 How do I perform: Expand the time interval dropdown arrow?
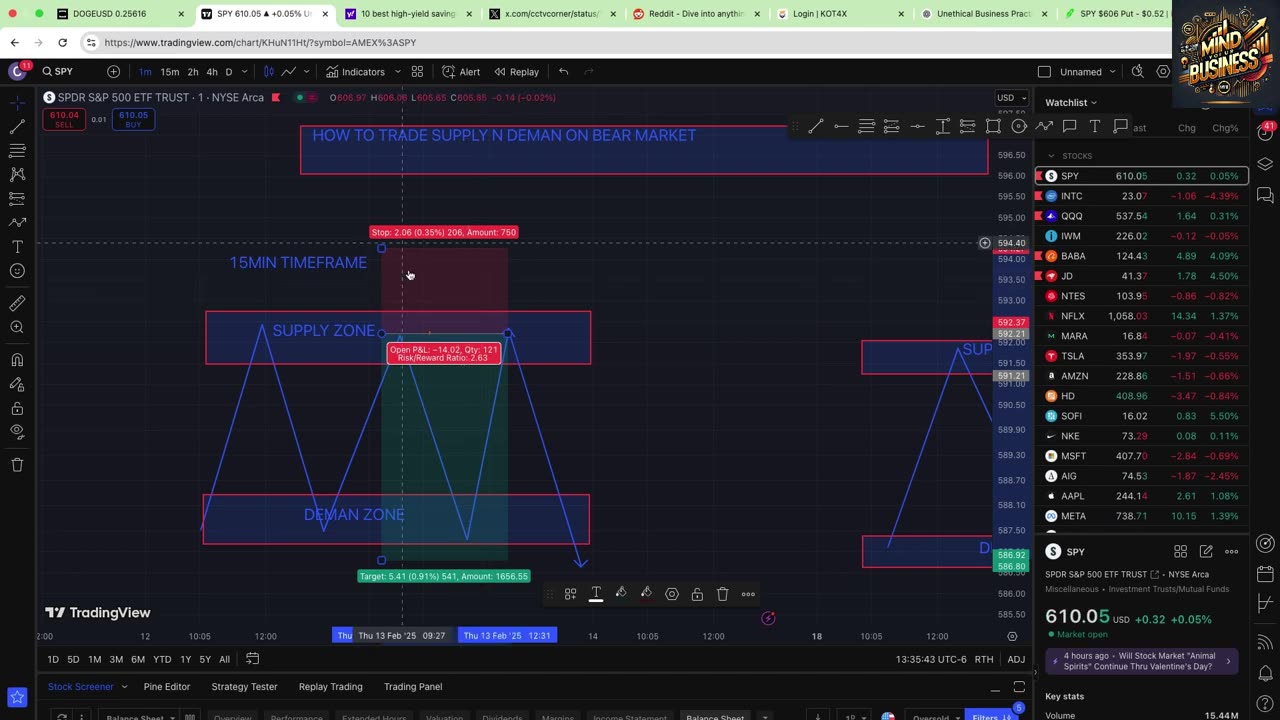[247, 72]
